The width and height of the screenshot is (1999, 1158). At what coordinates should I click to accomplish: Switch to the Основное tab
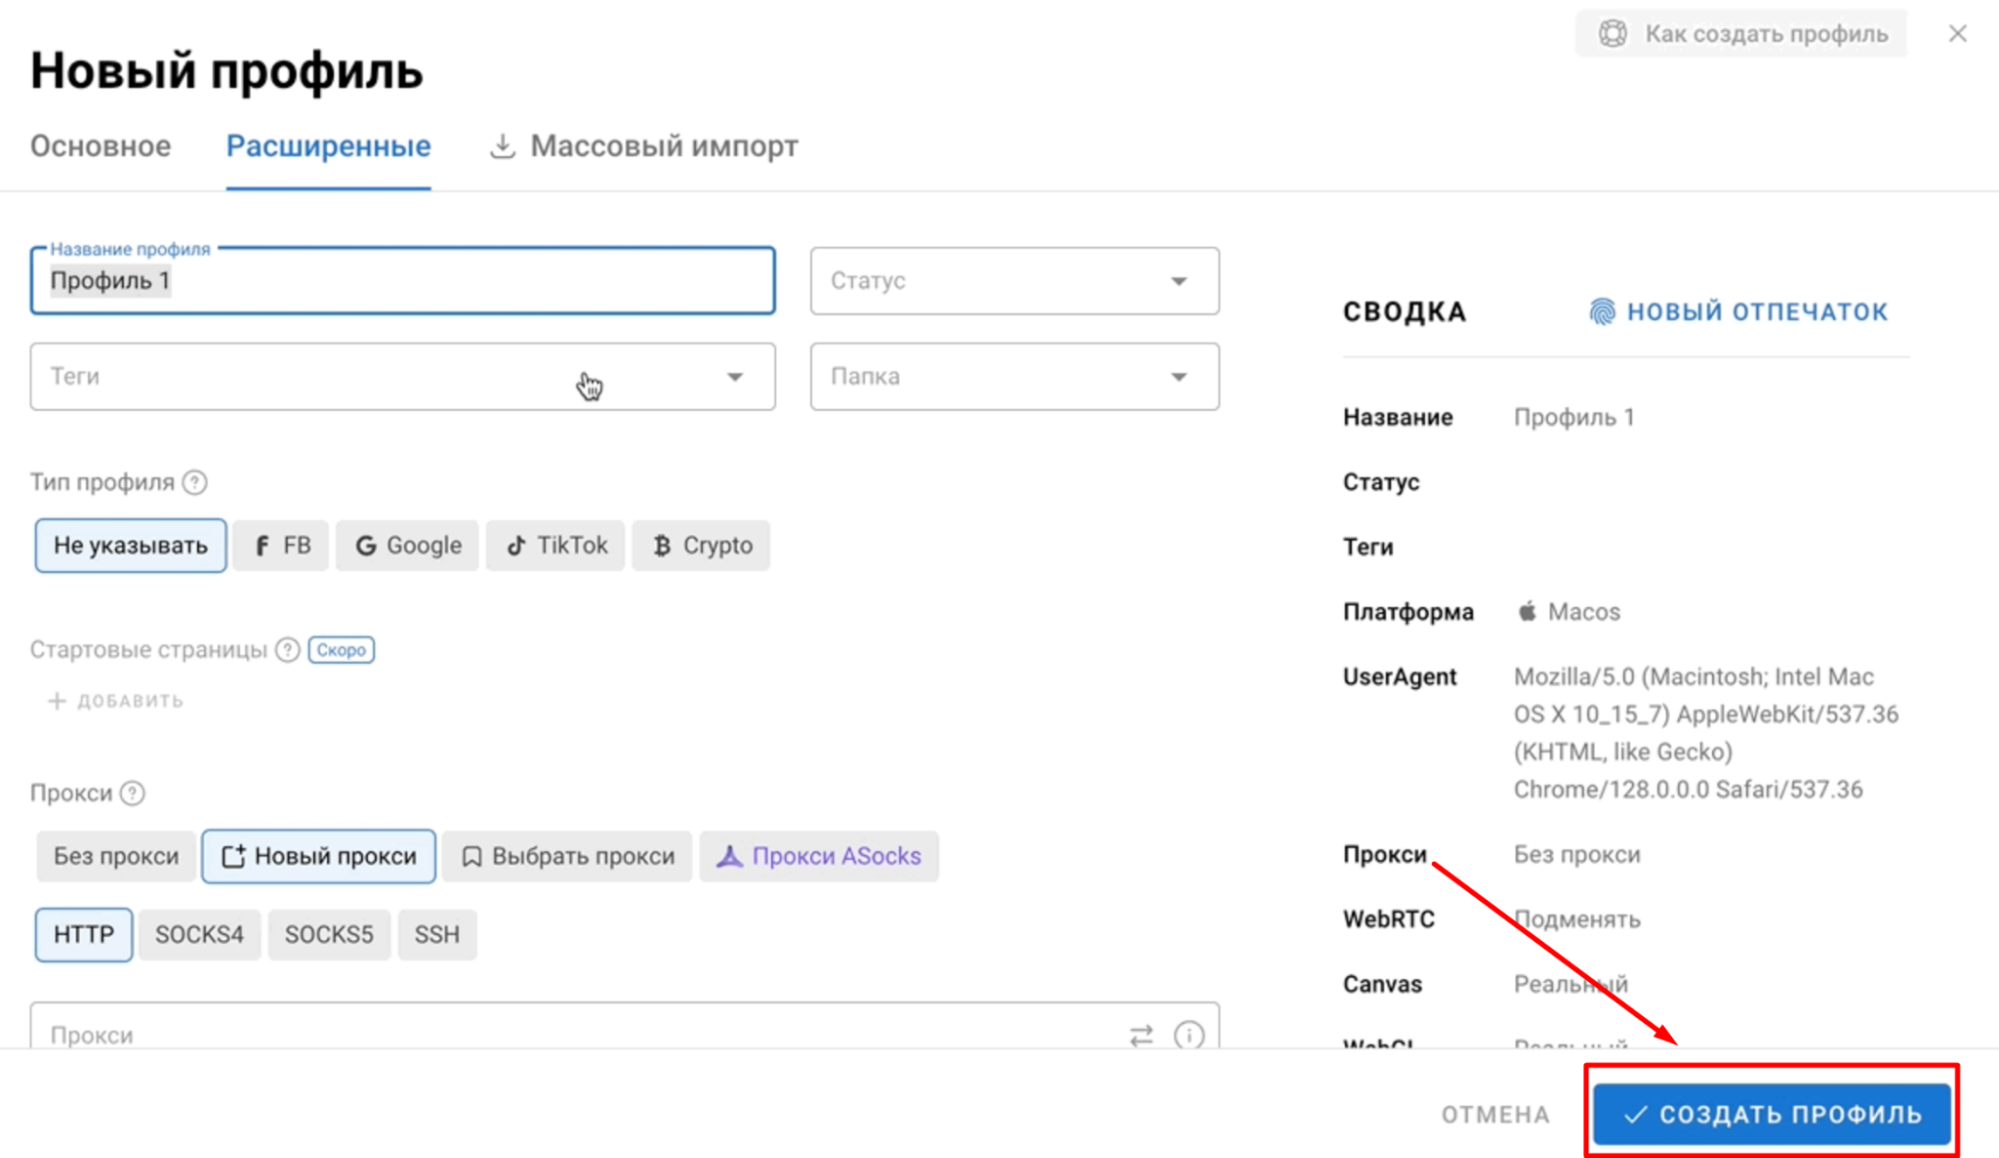click(101, 146)
